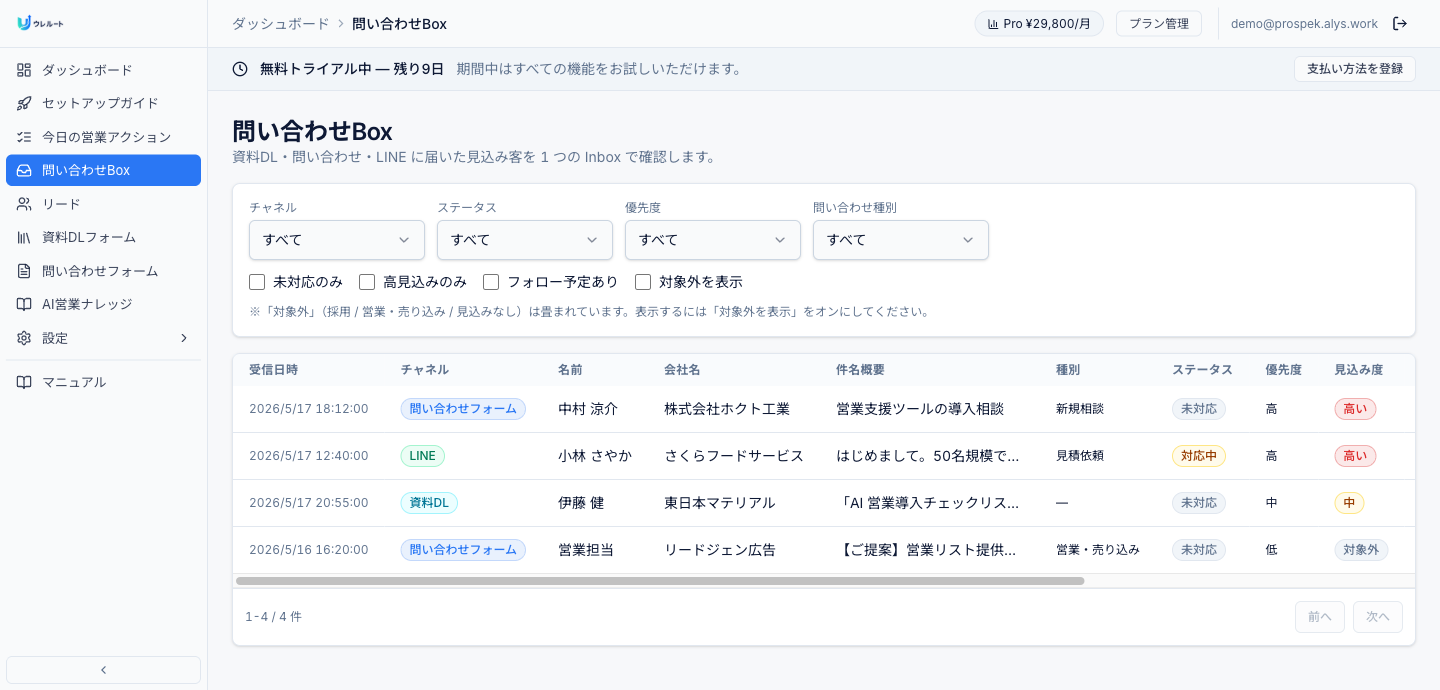Click the プラン管理 button
Viewport: 1440px width, 690px height.
pos(1159,24)
